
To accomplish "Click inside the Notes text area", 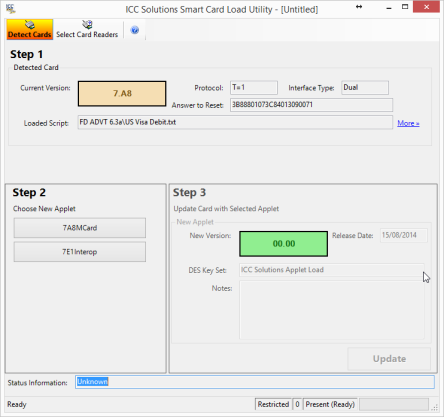I will pyautogui.click(x=332, y=310).
